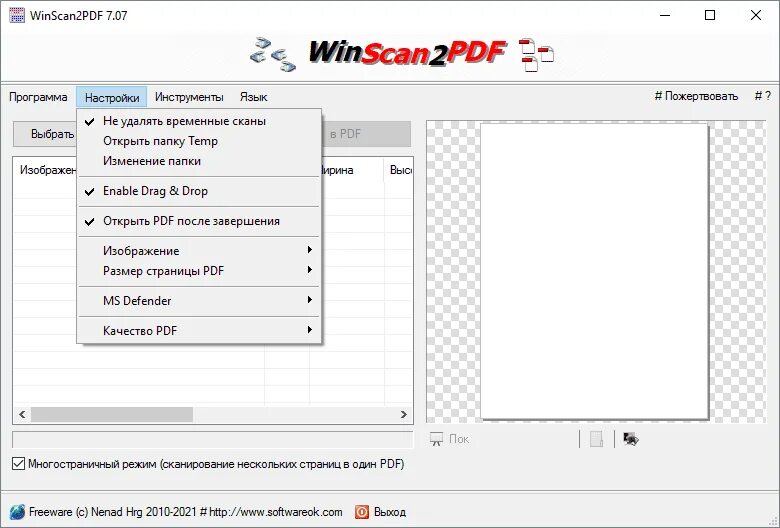The image size is (780, 528).
Task: Open the softwareok.com freeware link
Action: (x=186, y=512)
